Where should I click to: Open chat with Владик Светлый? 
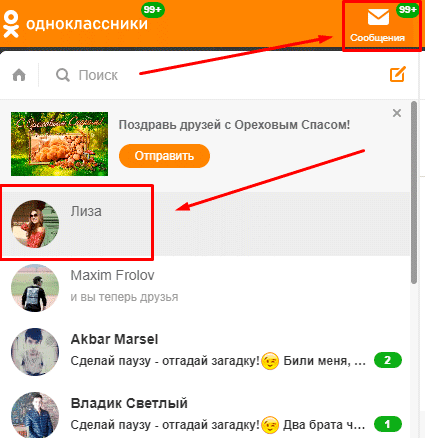point(205,413)
